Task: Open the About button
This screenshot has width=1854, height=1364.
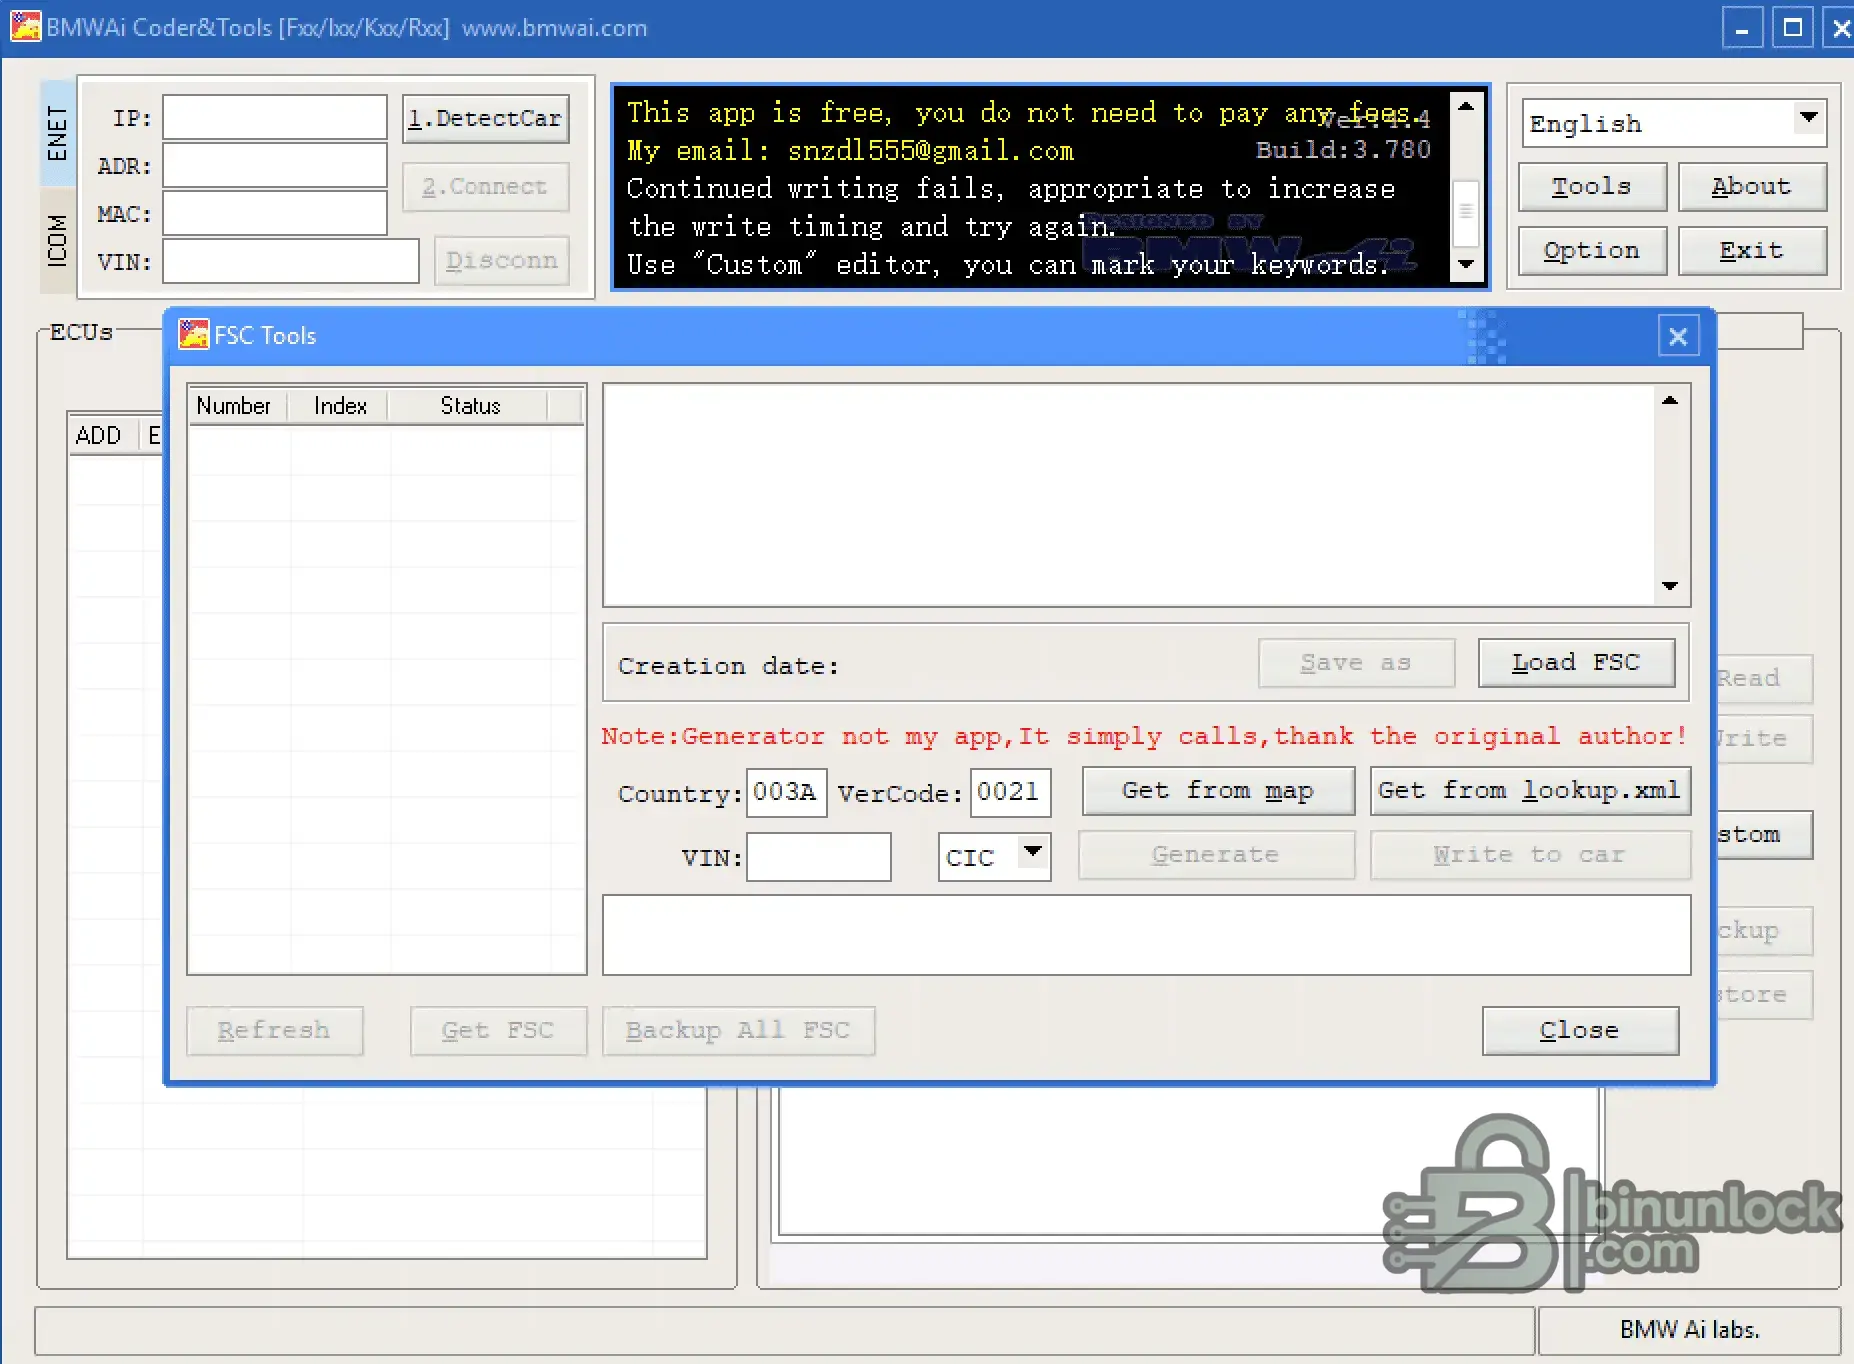Action: pos(1752,187)
